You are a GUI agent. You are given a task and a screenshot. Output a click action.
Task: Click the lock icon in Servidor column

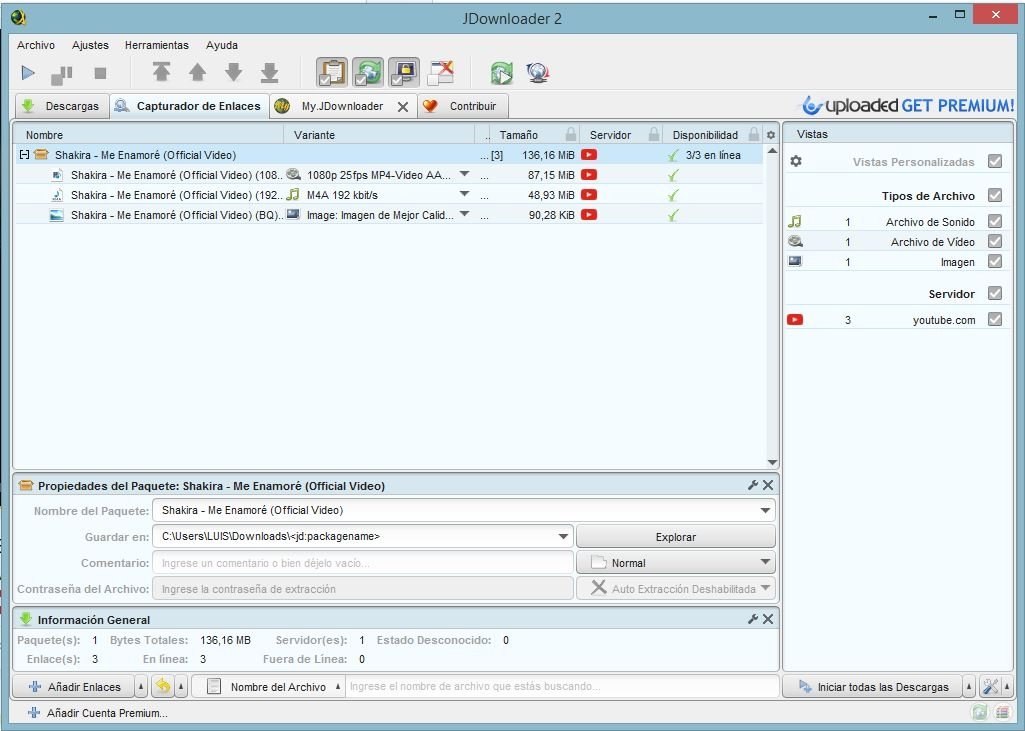pos(654,134)
